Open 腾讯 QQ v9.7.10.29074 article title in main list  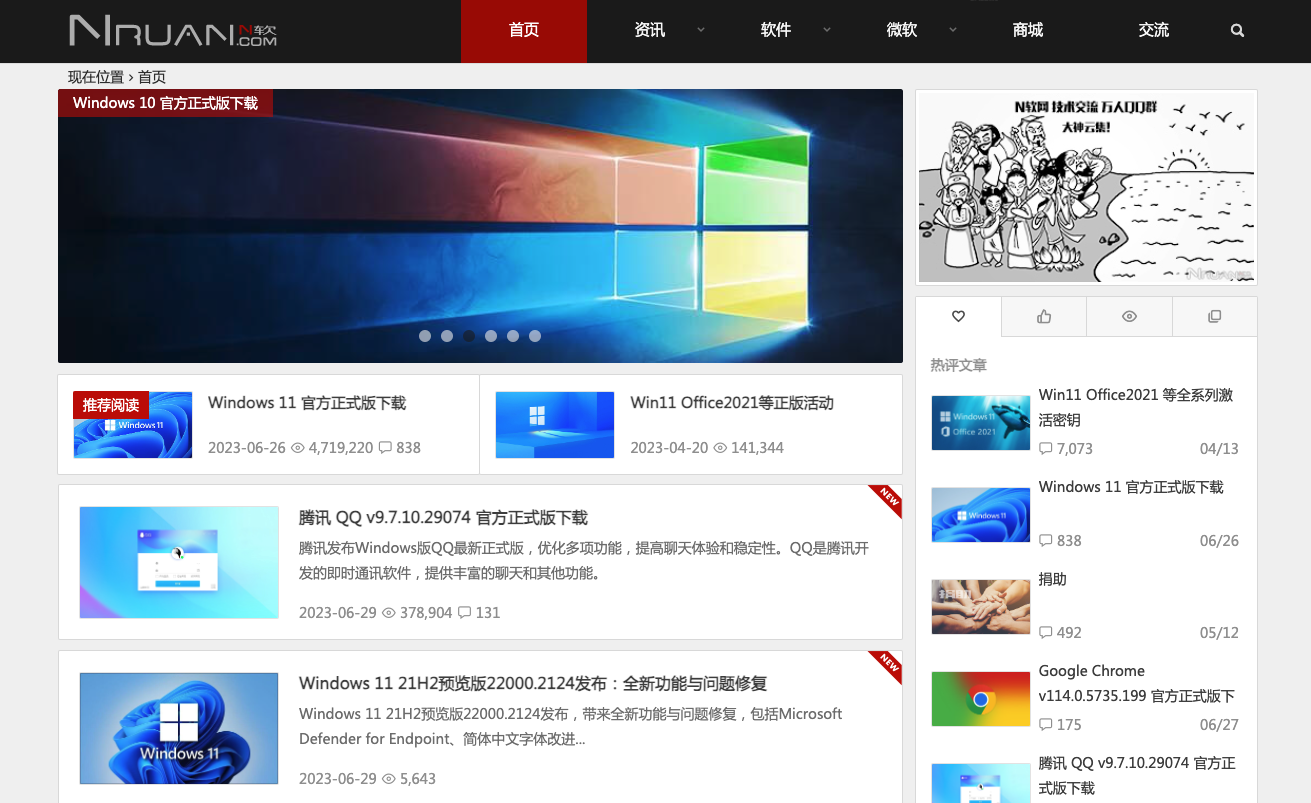(x=443, y=518)
